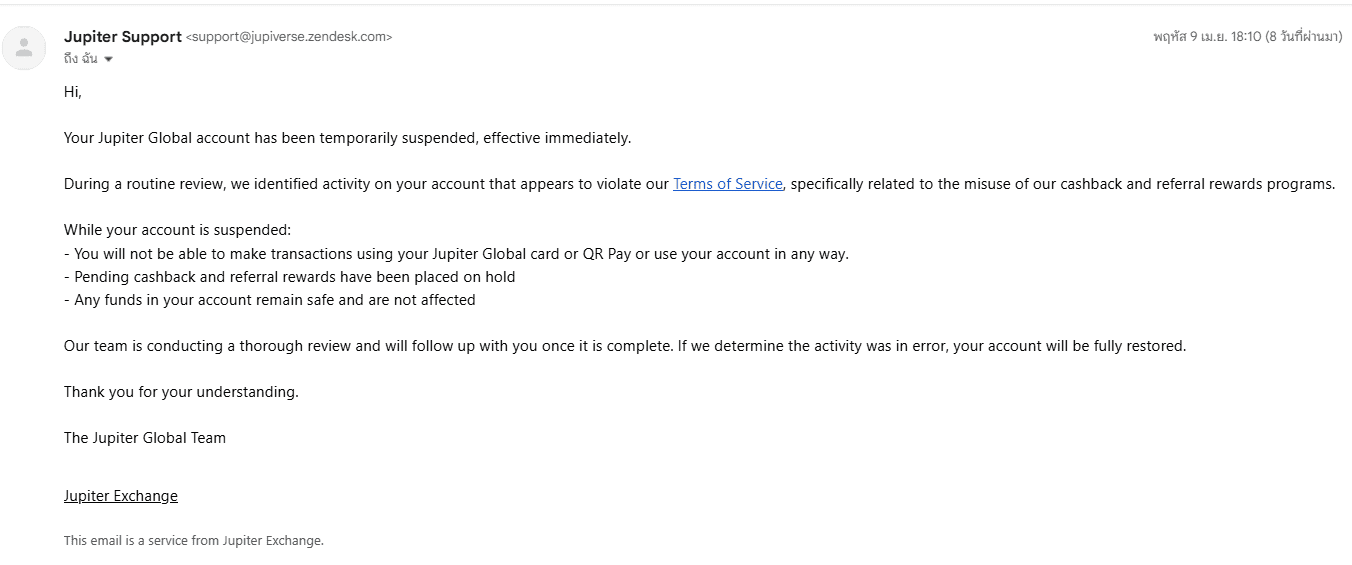Screen dimensions: 1352x565
Task: Click the sender's profile avatar icon
Action: 24,48
